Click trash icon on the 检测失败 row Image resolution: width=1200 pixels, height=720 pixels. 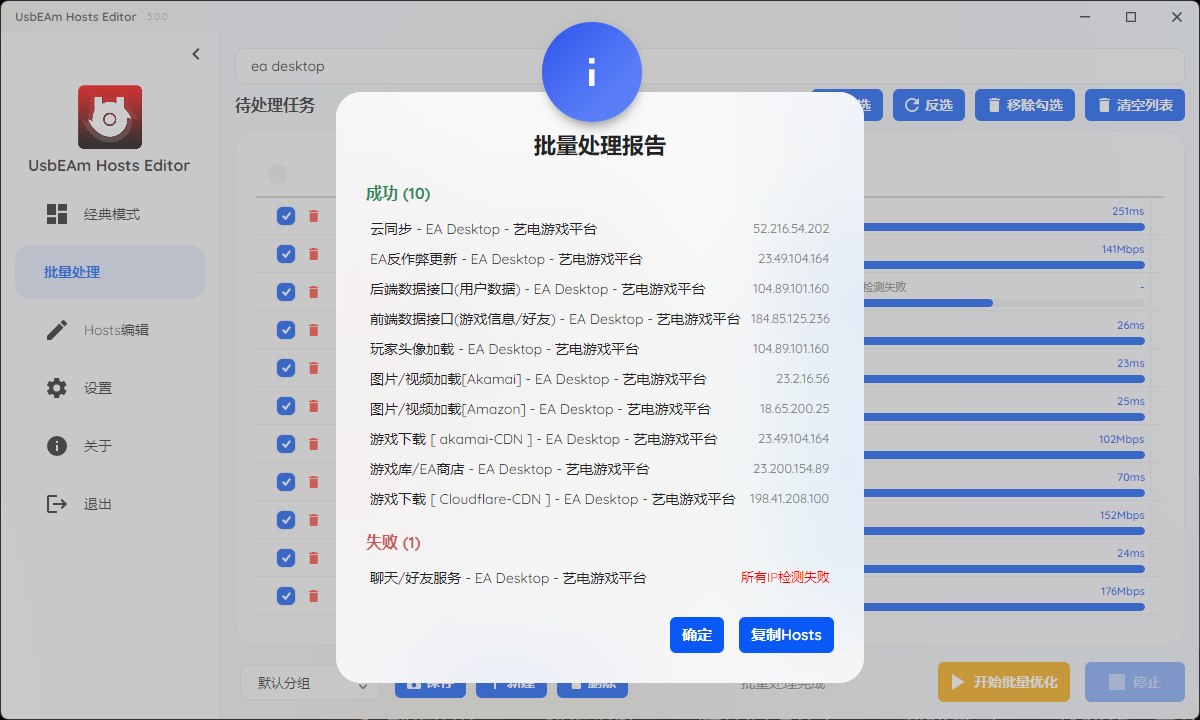click(313, 292)
